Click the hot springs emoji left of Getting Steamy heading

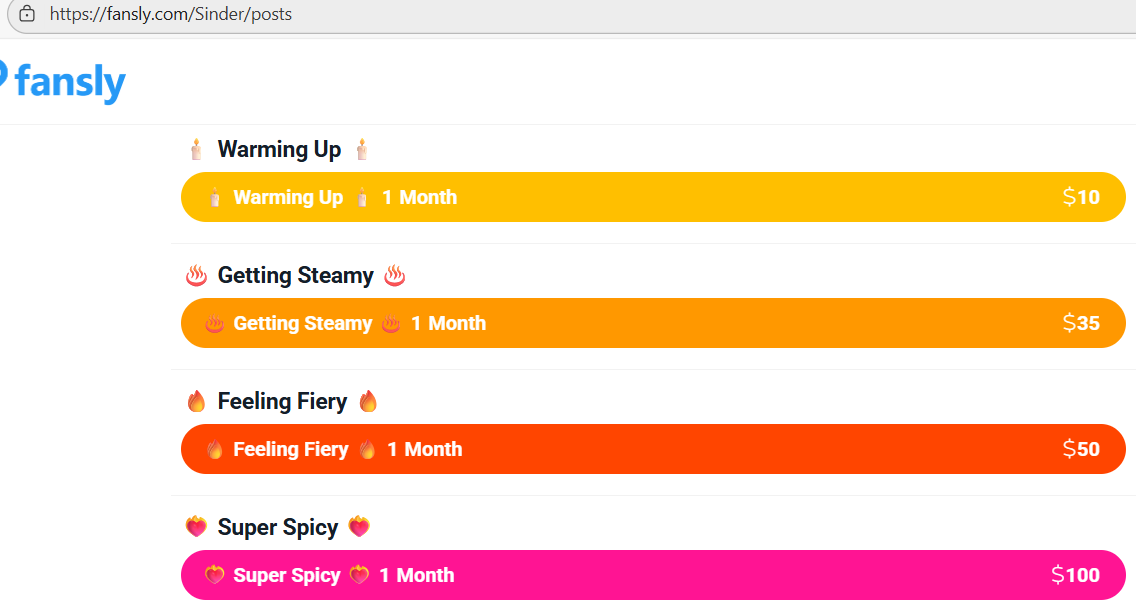click(x=196, y=275)
